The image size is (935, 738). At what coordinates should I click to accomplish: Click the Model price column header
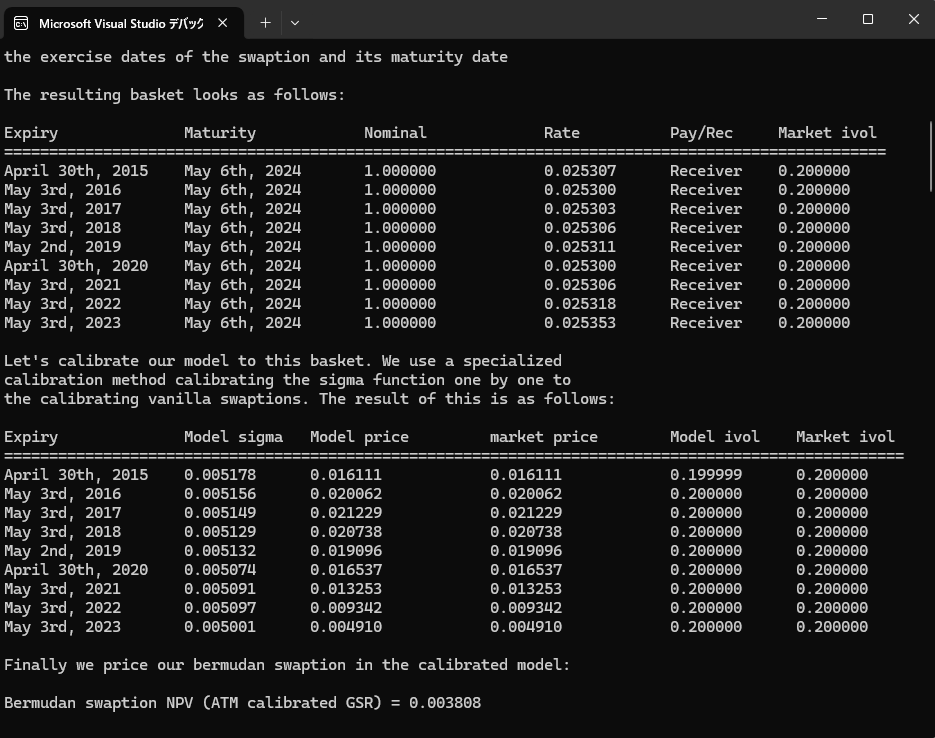(x=360, y=437)
